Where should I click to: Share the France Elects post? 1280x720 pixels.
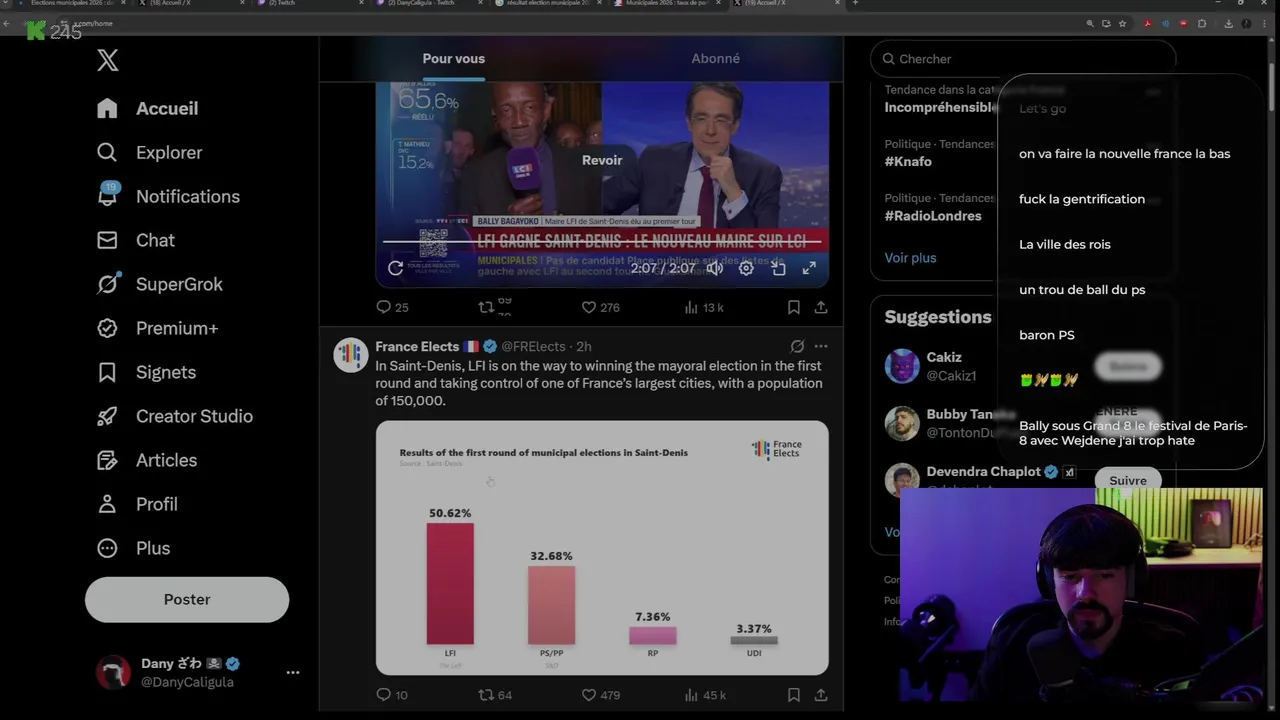click(821, 694)
